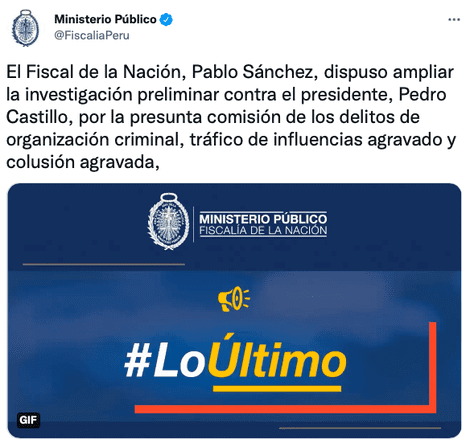Screen dimensions: 470x447
Task: Click the white 'Lo' part of the hashtag
Action: click(180, 361)
